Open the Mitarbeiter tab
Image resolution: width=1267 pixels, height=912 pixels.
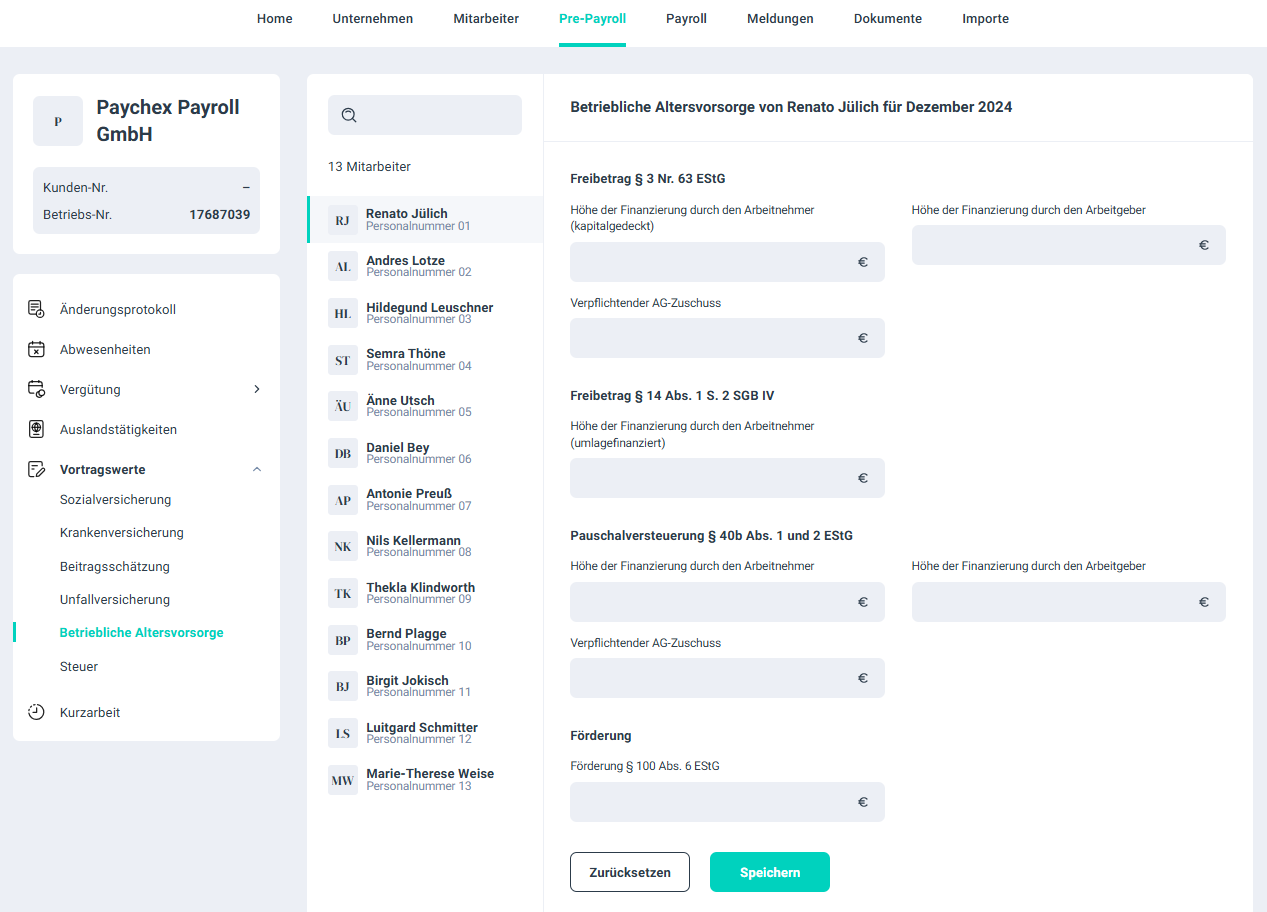coord(486,18)
